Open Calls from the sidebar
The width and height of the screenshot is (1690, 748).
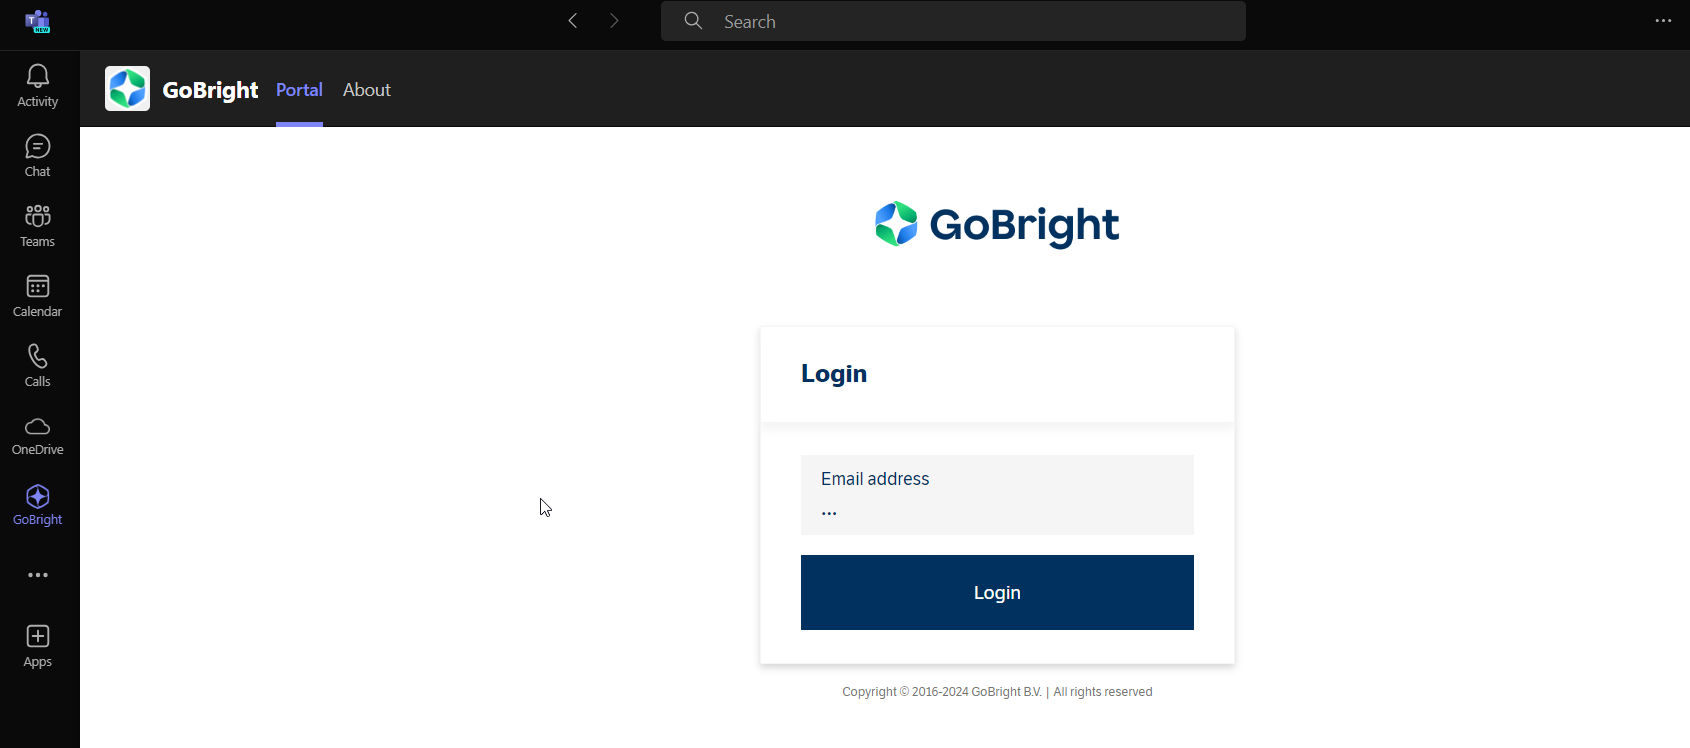[x=38, y=366]
